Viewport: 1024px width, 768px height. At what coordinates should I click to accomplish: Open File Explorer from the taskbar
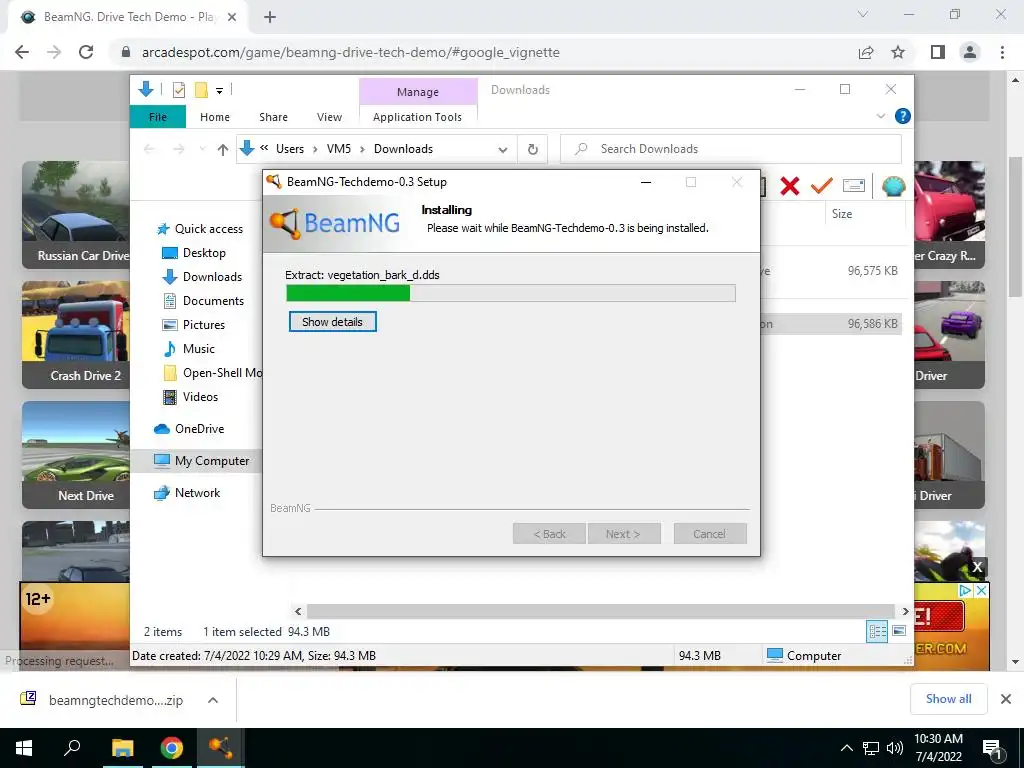pyautogui.click(x=122, y=748)
